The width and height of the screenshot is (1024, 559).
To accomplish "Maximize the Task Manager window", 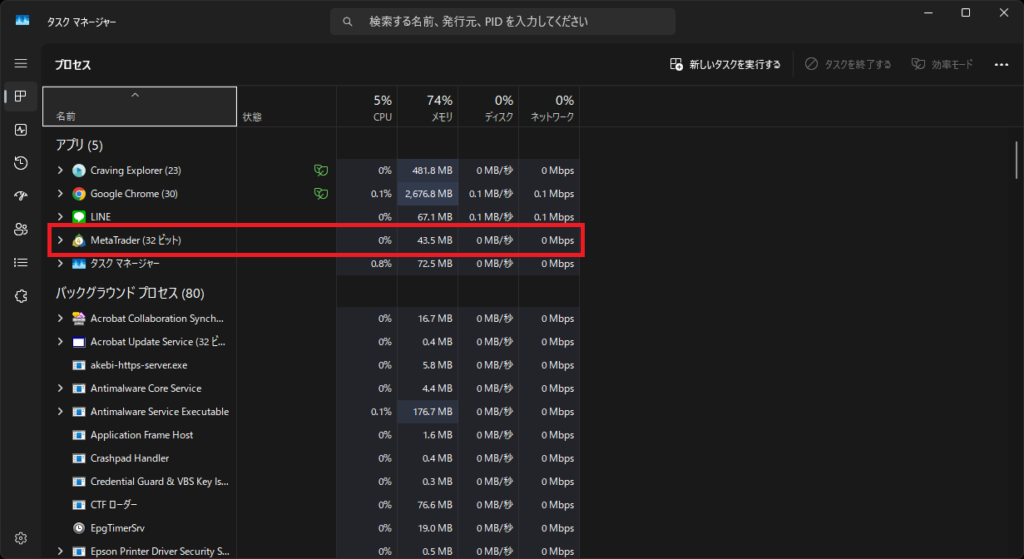I will click(x=965, y=13).
